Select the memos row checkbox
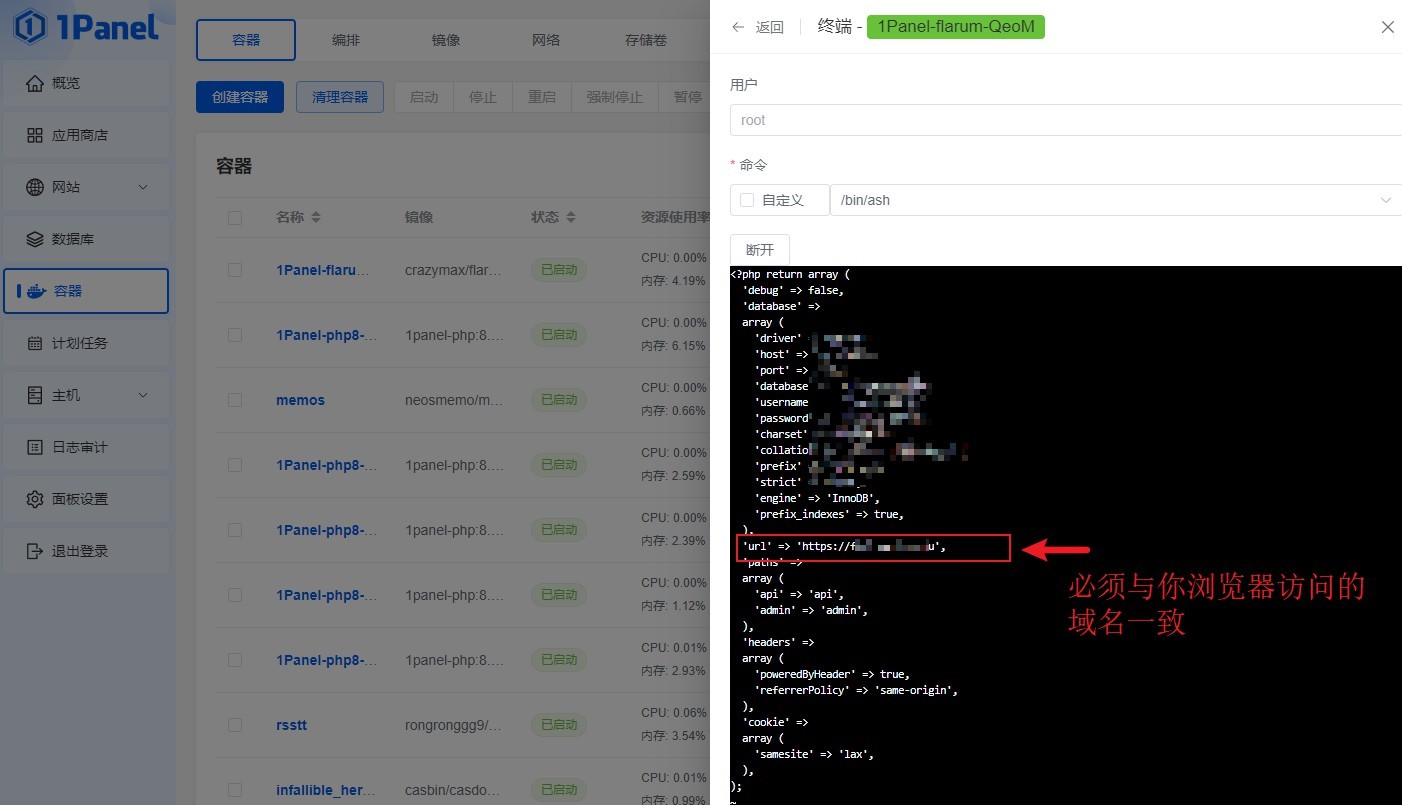 pyautogui.click(x=235, y=400)
